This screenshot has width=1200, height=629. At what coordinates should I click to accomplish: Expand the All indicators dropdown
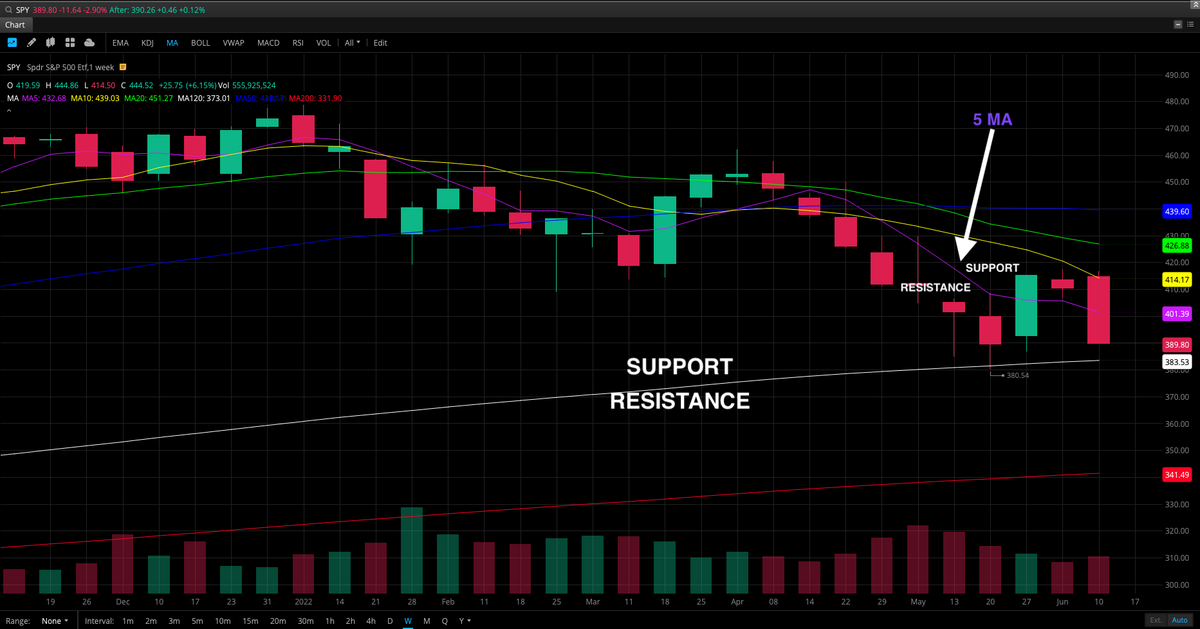[x=352, y=43]
